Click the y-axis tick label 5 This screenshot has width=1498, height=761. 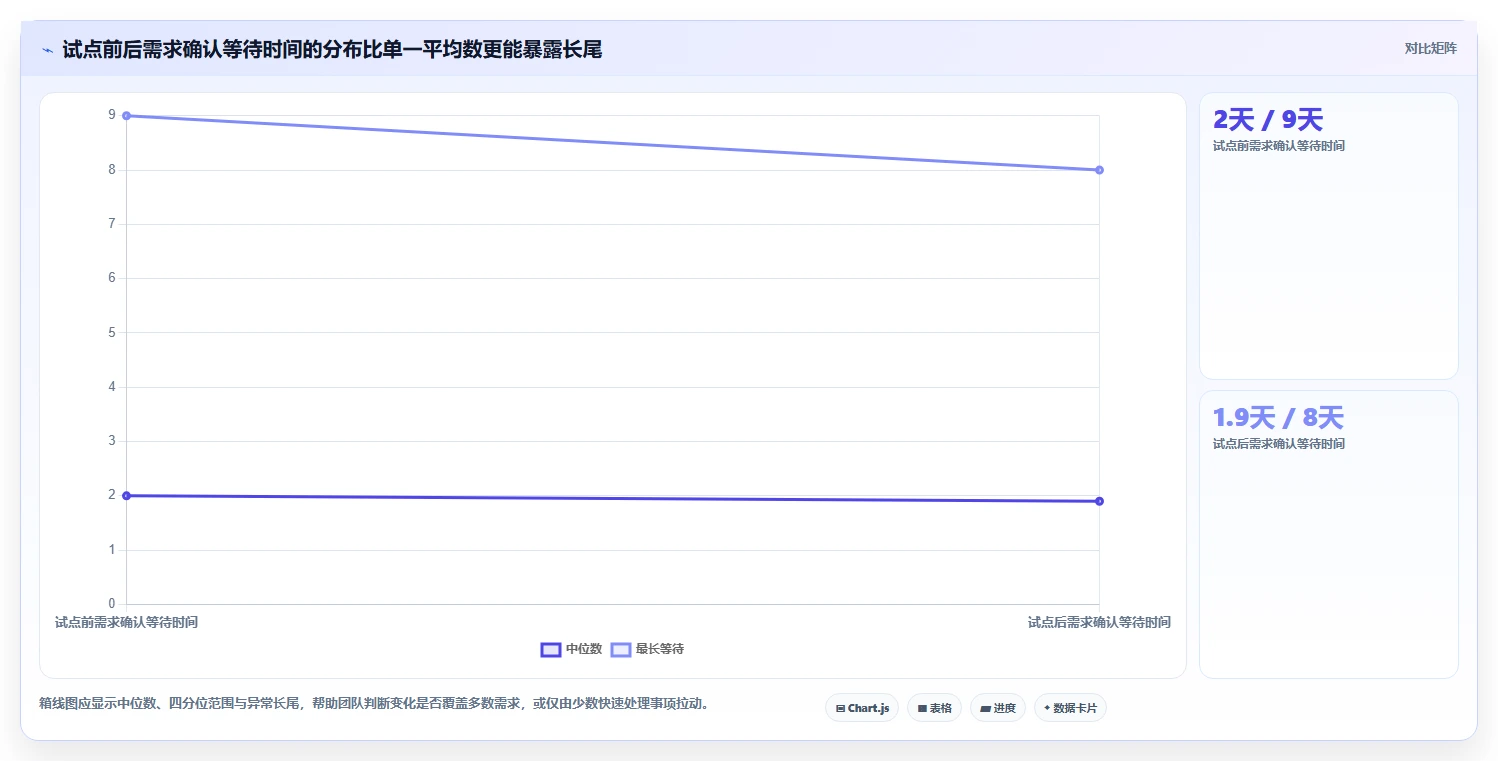tap(112, 332)
